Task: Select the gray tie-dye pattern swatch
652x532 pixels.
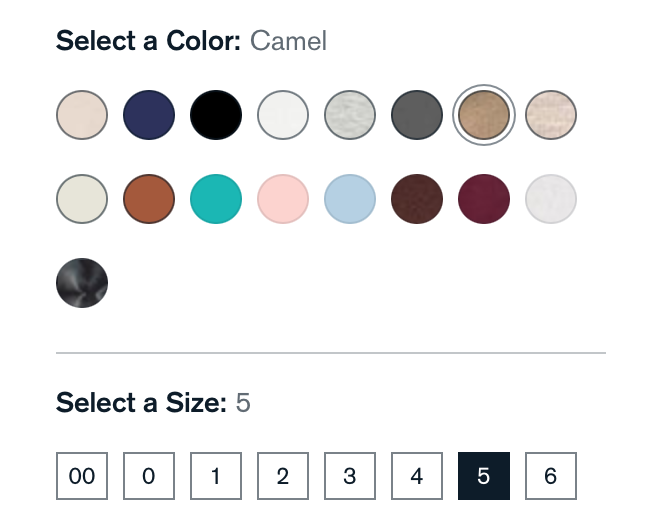Action: 82,283
